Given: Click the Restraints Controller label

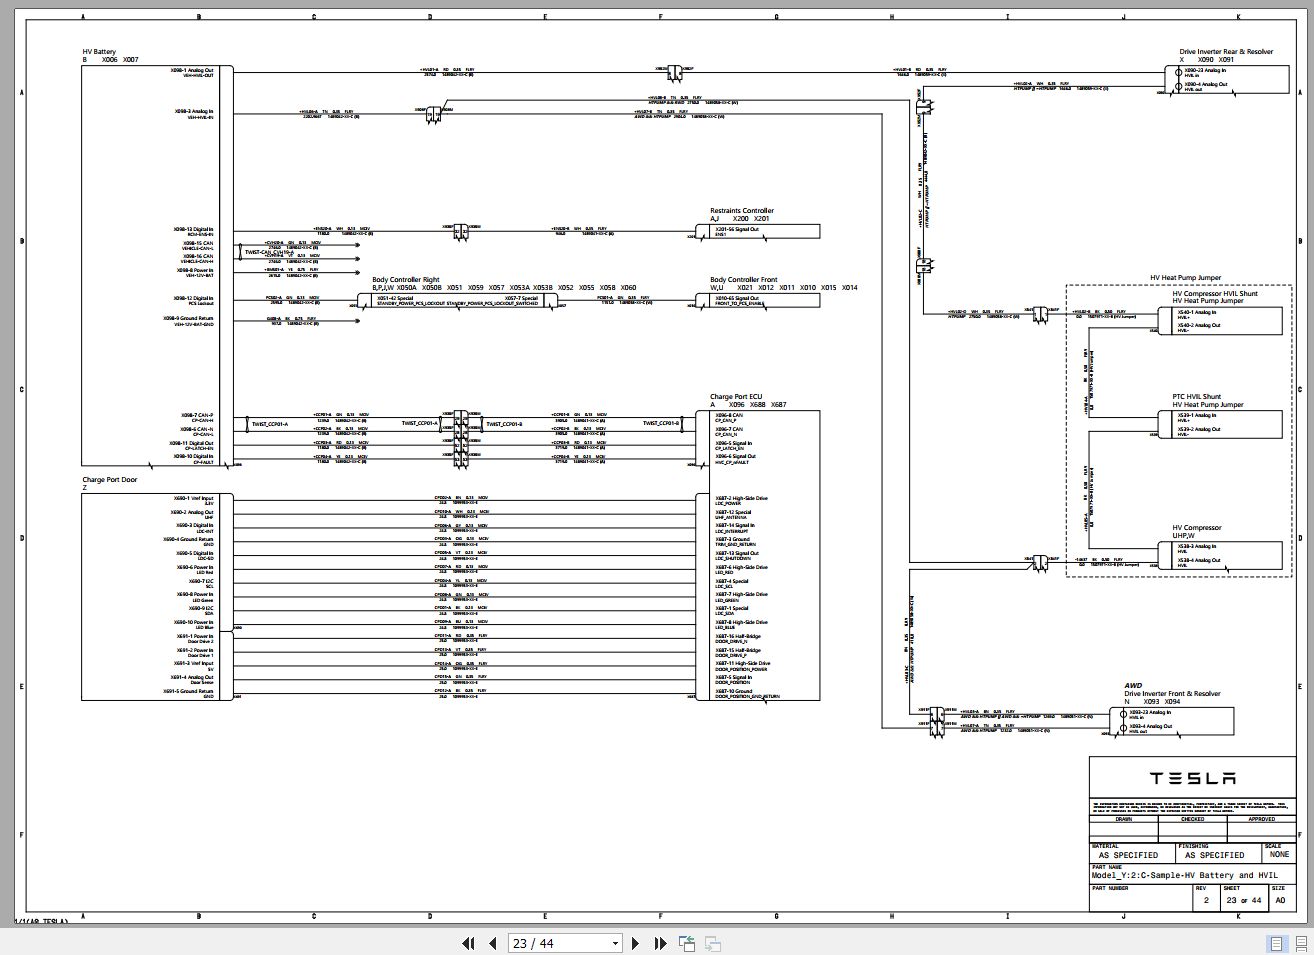Looking at the screenshot, I should (740, 210).
